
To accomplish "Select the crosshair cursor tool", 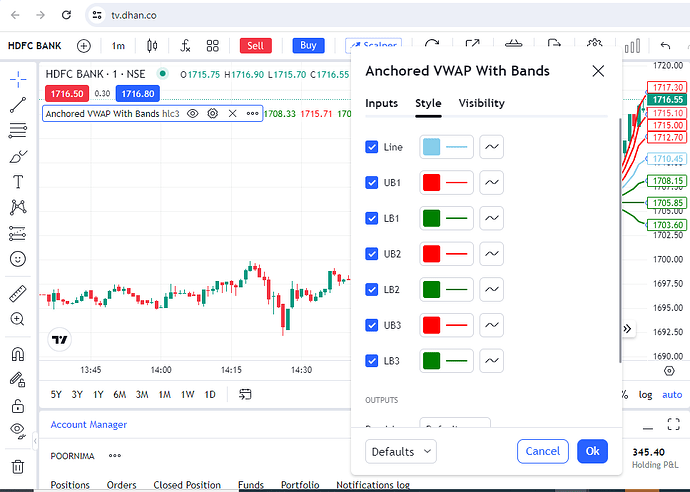I will (x=18, y=80).
